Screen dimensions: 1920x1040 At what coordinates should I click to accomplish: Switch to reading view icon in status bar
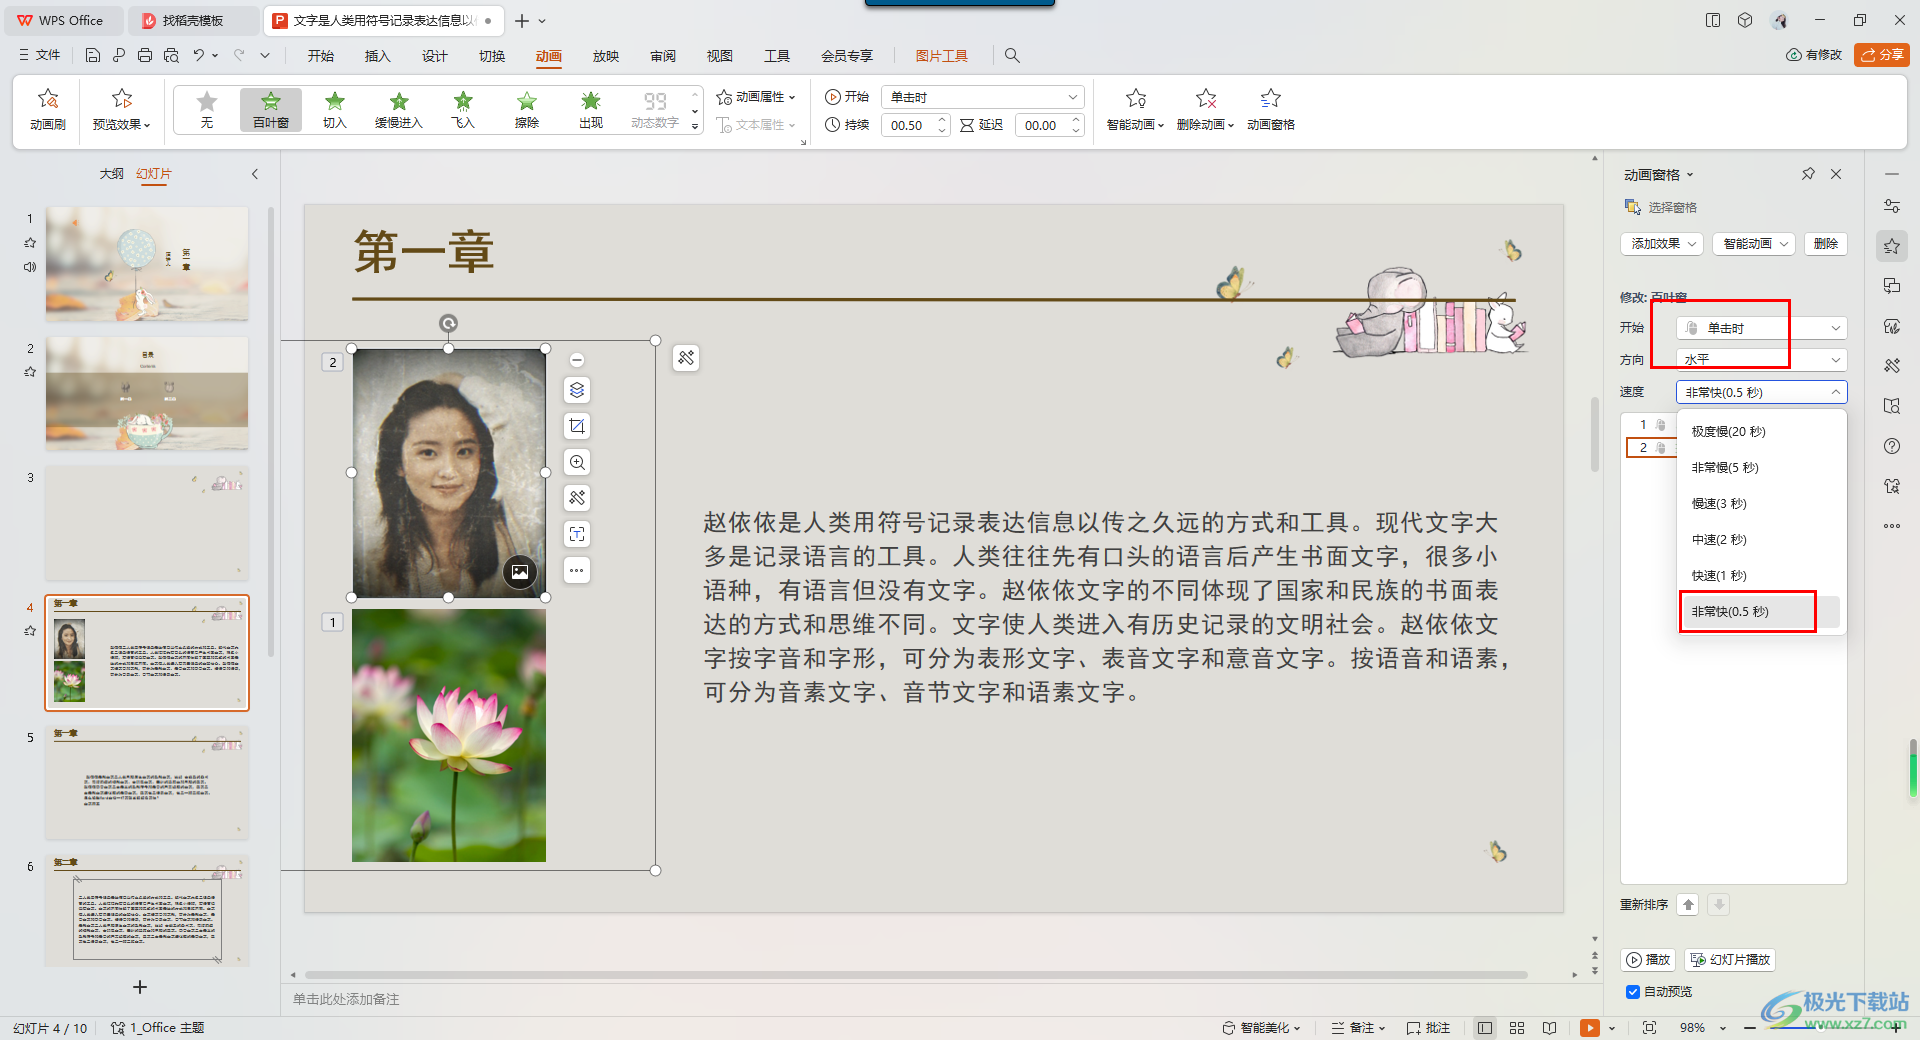(x=1549, y=1028)
